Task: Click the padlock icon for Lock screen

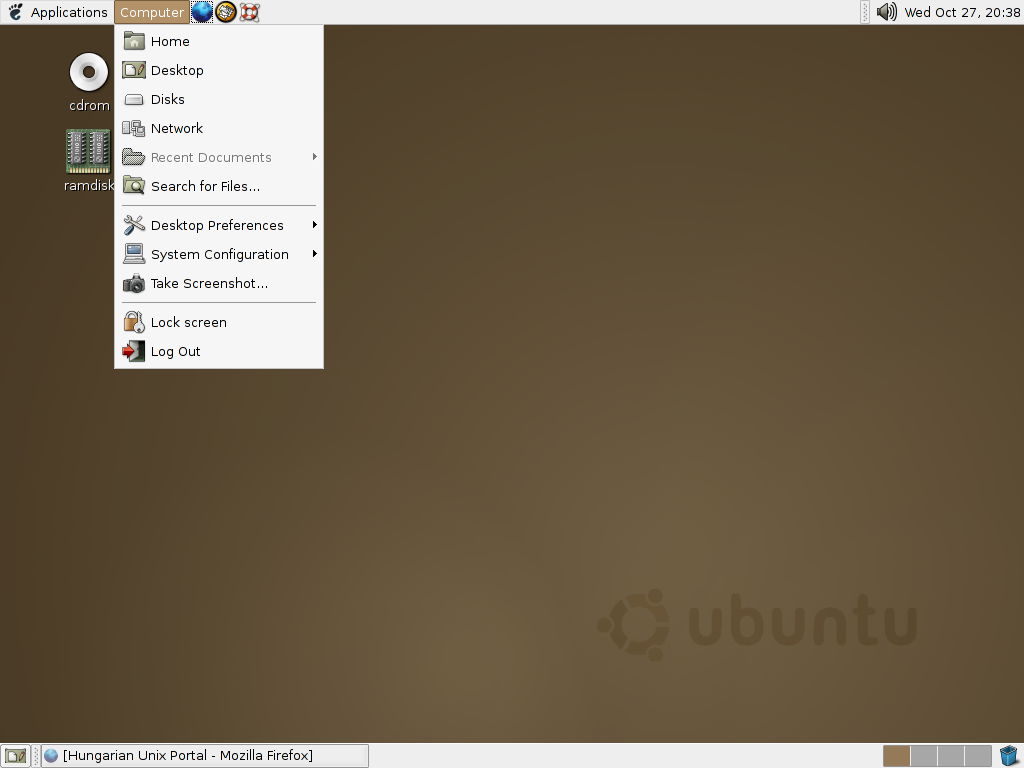Action: 134,322
